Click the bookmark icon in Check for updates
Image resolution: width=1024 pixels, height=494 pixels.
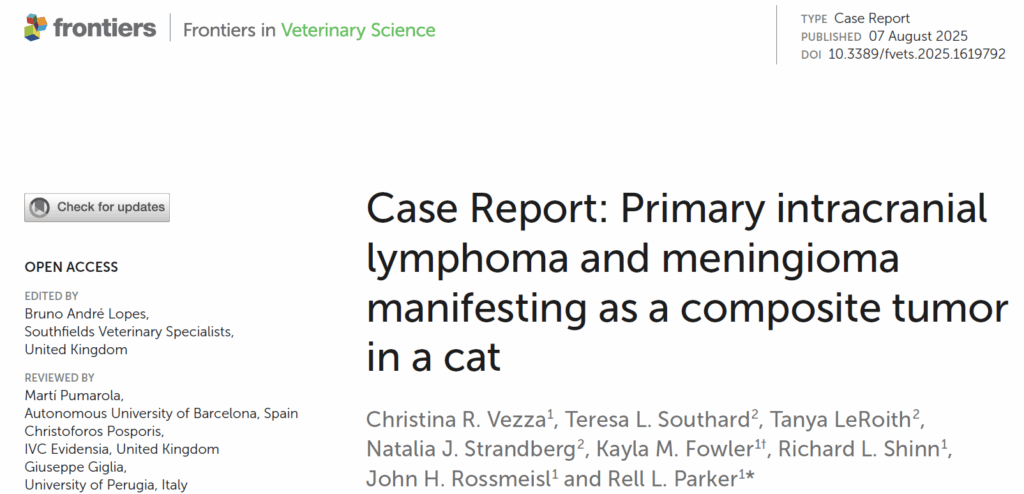pos(40,207)
